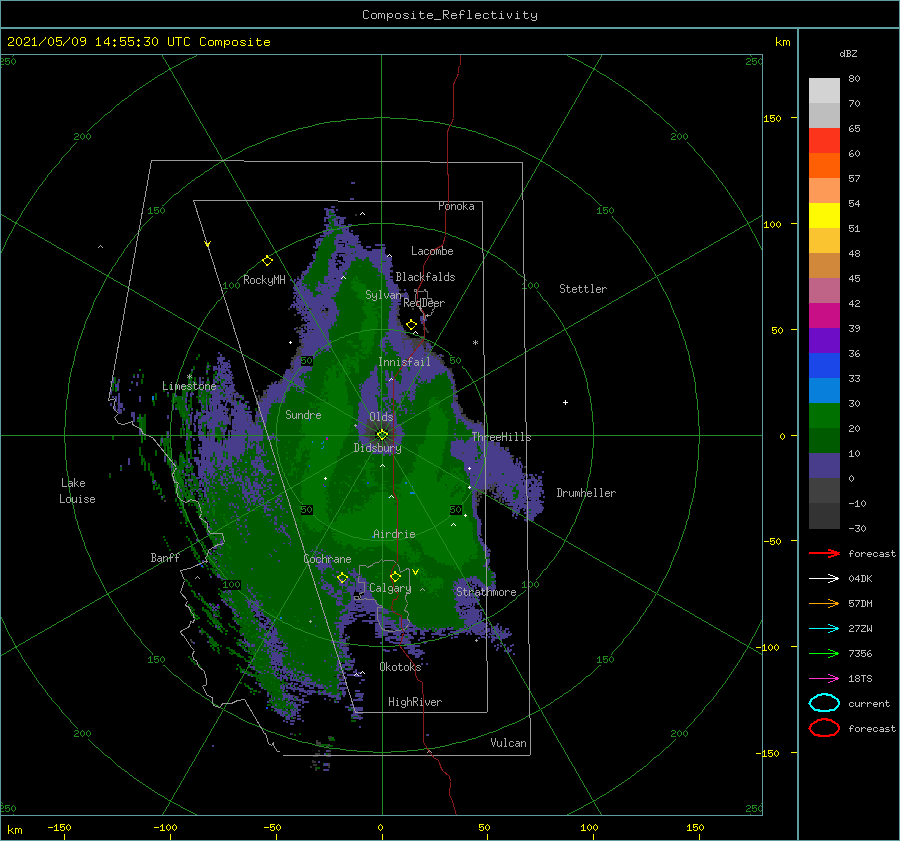
Task: Click the Strathmore city label
Action: (486, 592)
